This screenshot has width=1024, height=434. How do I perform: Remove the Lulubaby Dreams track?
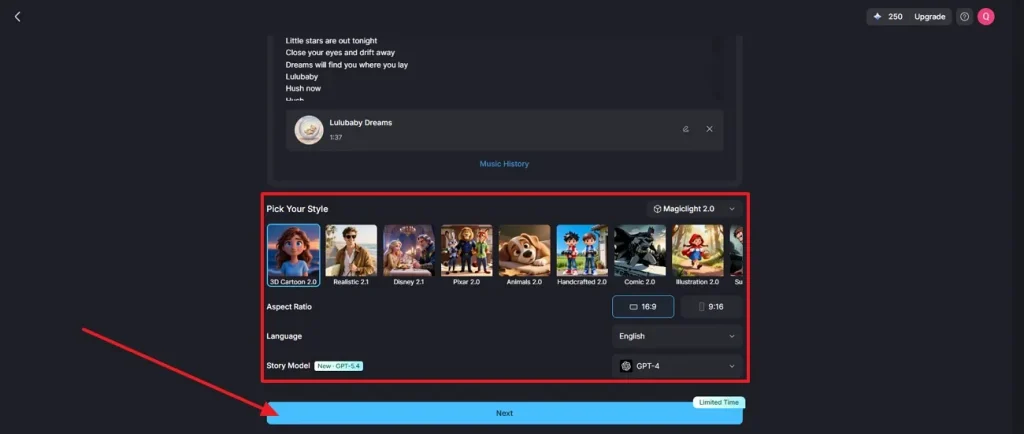(x=709, y=129)
